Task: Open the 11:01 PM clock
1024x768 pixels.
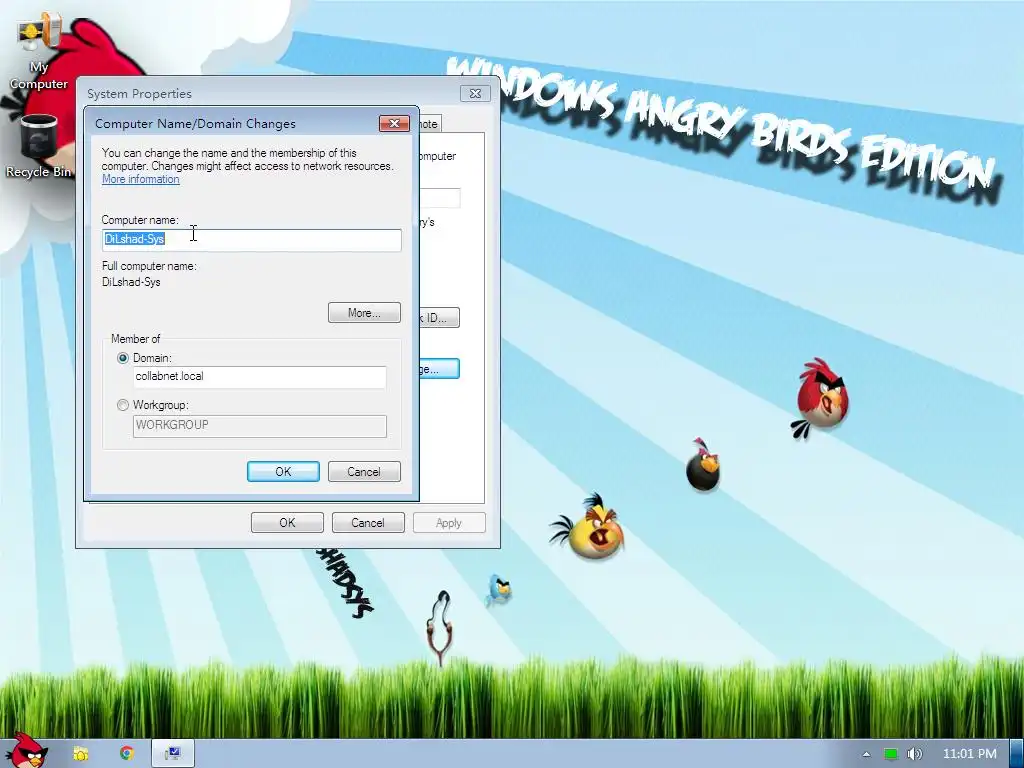Action: click(x=969, y=754)
